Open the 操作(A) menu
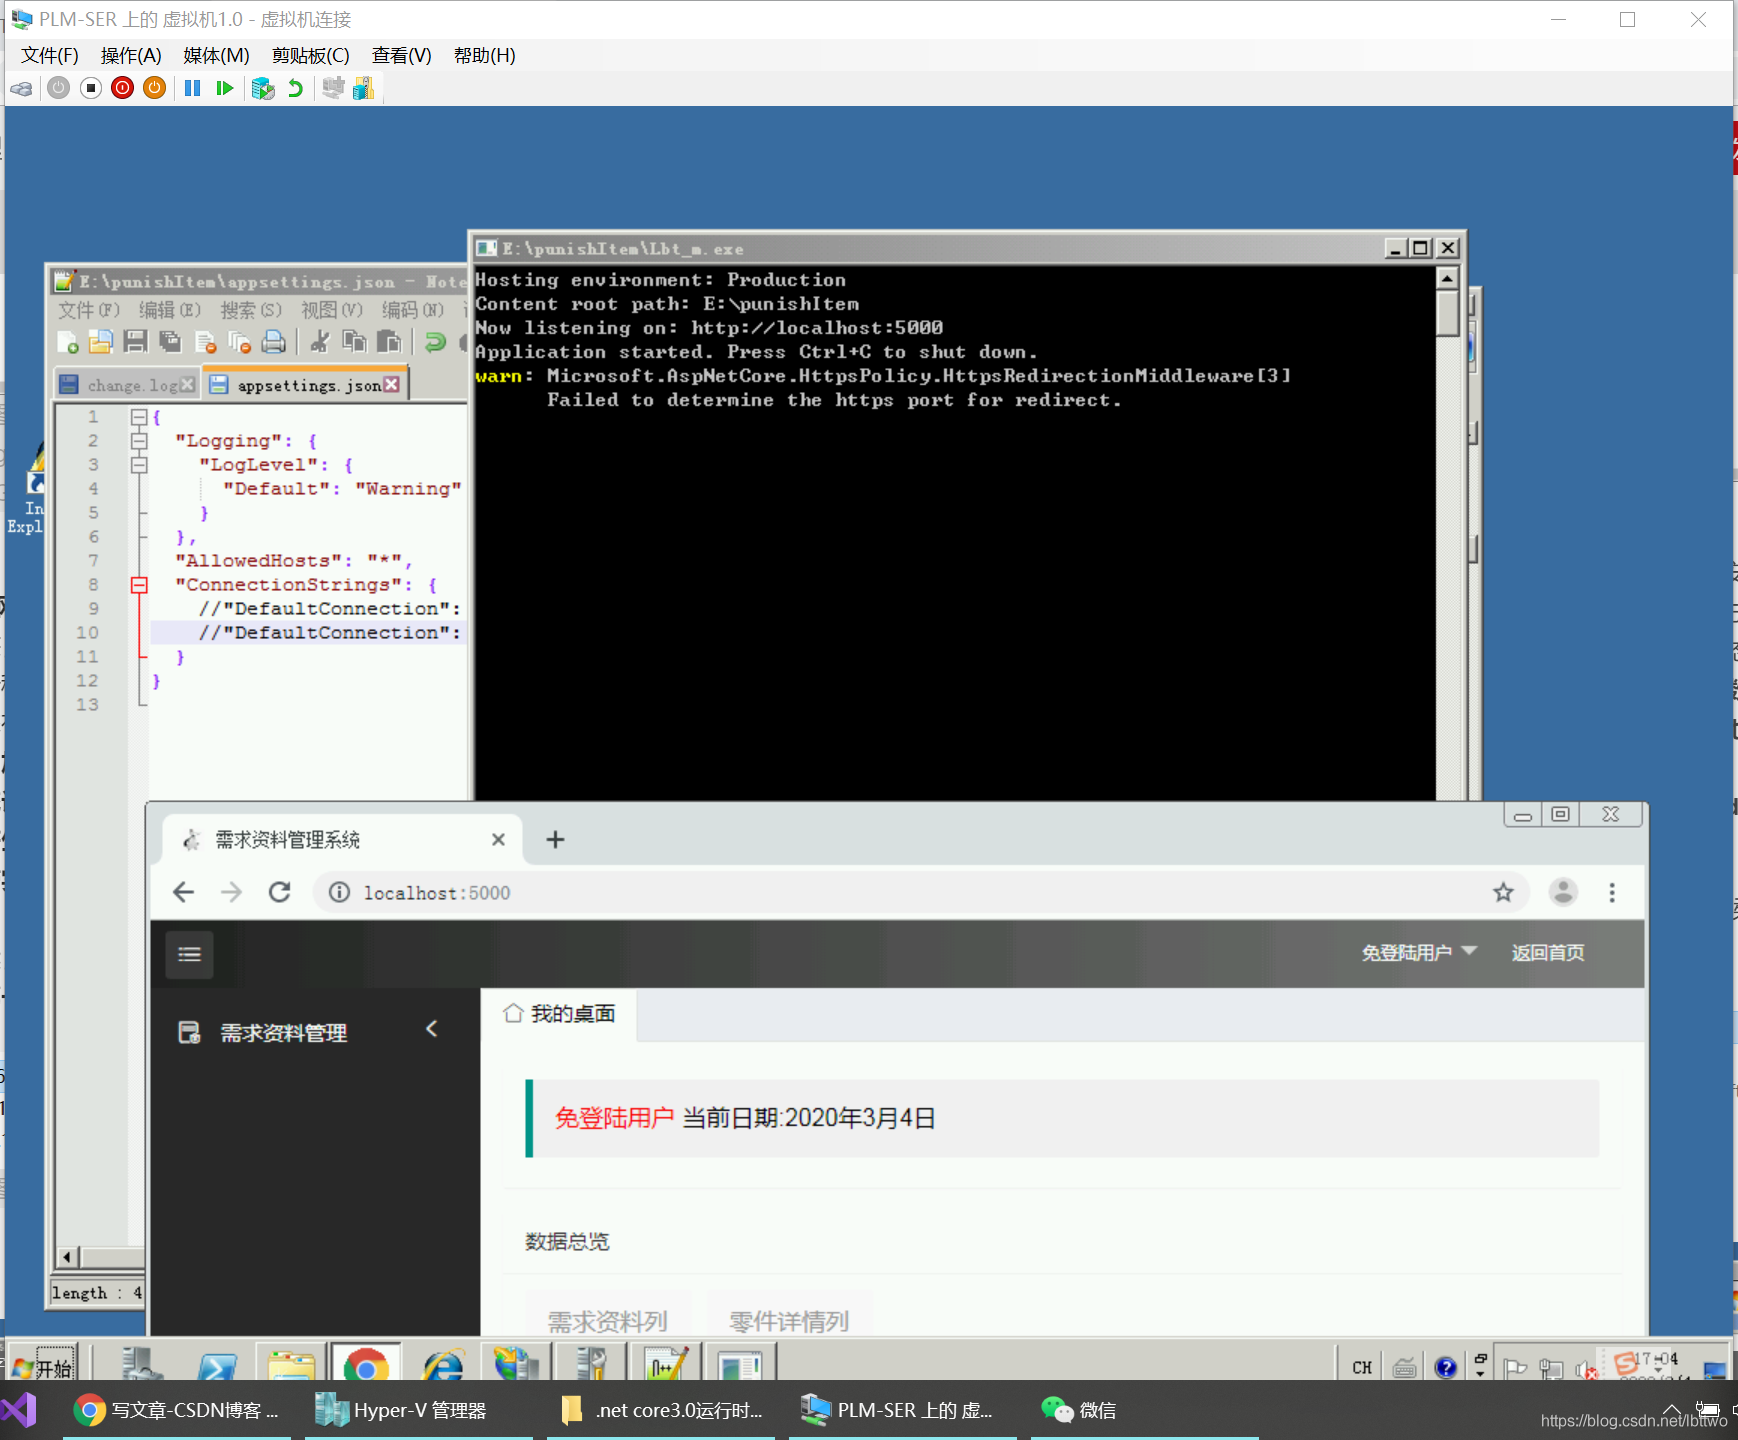1738x1440 pixels. pos(131,55)
